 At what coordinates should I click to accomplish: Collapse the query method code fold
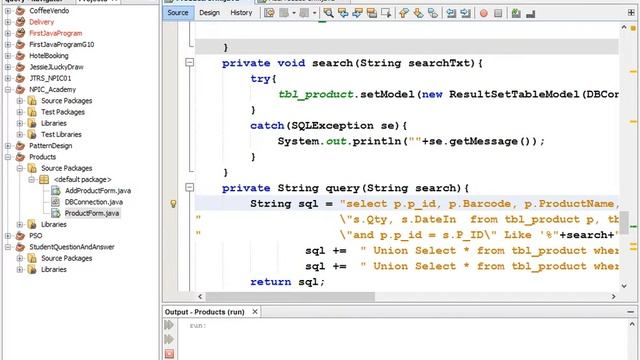tap(189, 187)
